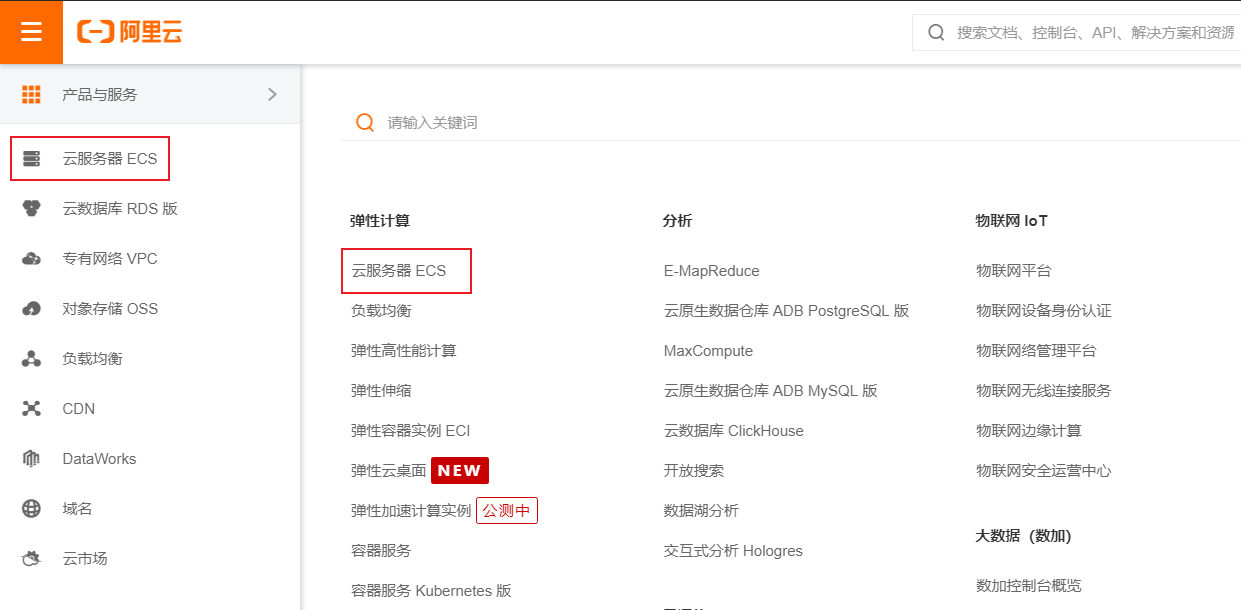This screenshot has height=610, width=1241.
Task: Click the 物联网 IoT category heading
Action: coord(1012,220)
